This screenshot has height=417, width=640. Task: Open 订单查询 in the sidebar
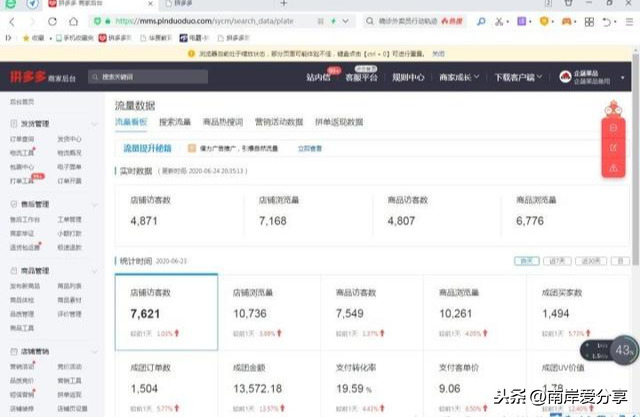point(22,139)
